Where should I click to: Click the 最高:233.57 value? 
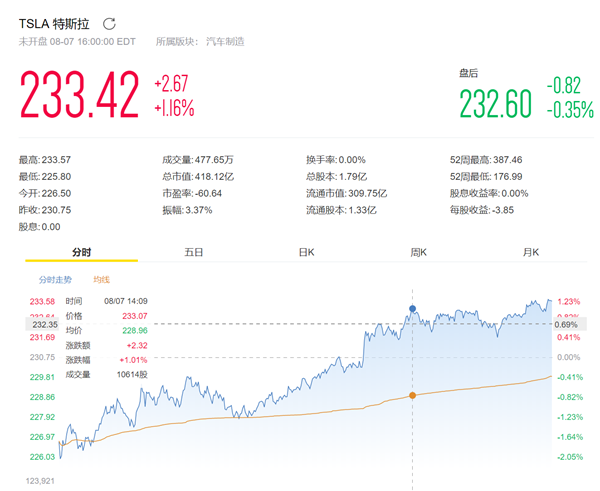[45, 160]
